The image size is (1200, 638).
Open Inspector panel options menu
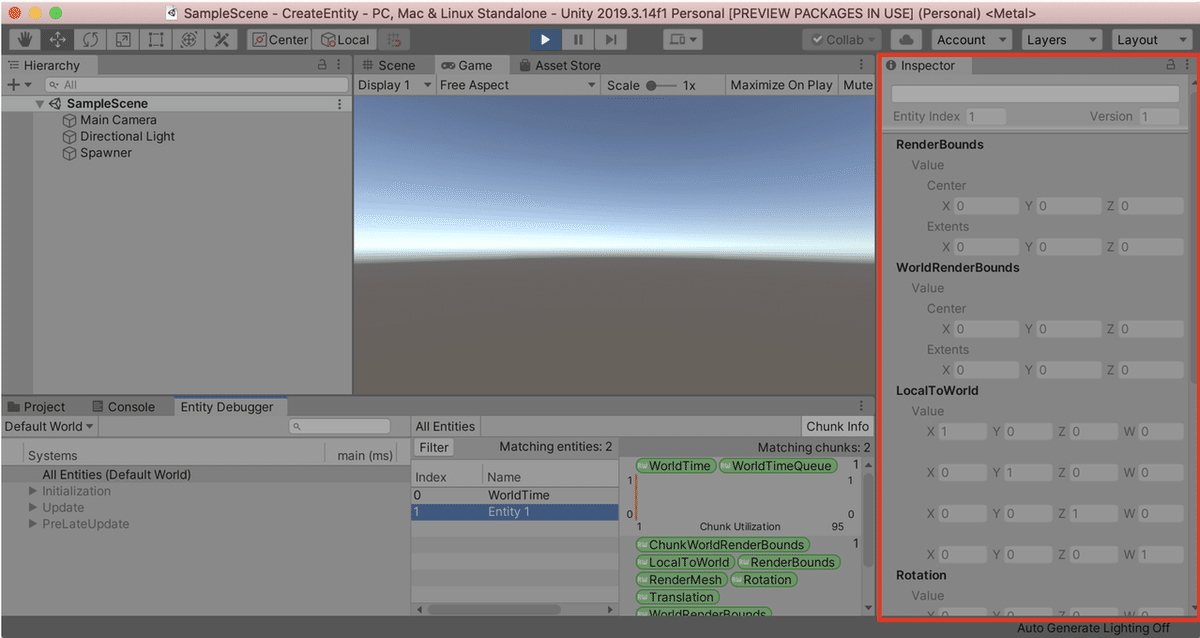1187,65
